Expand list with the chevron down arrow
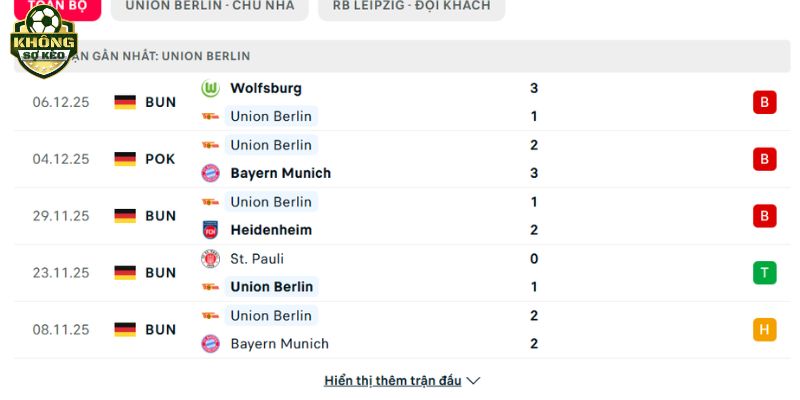The height and width of the screenshot is (400, 800). [x=474, y=381]
